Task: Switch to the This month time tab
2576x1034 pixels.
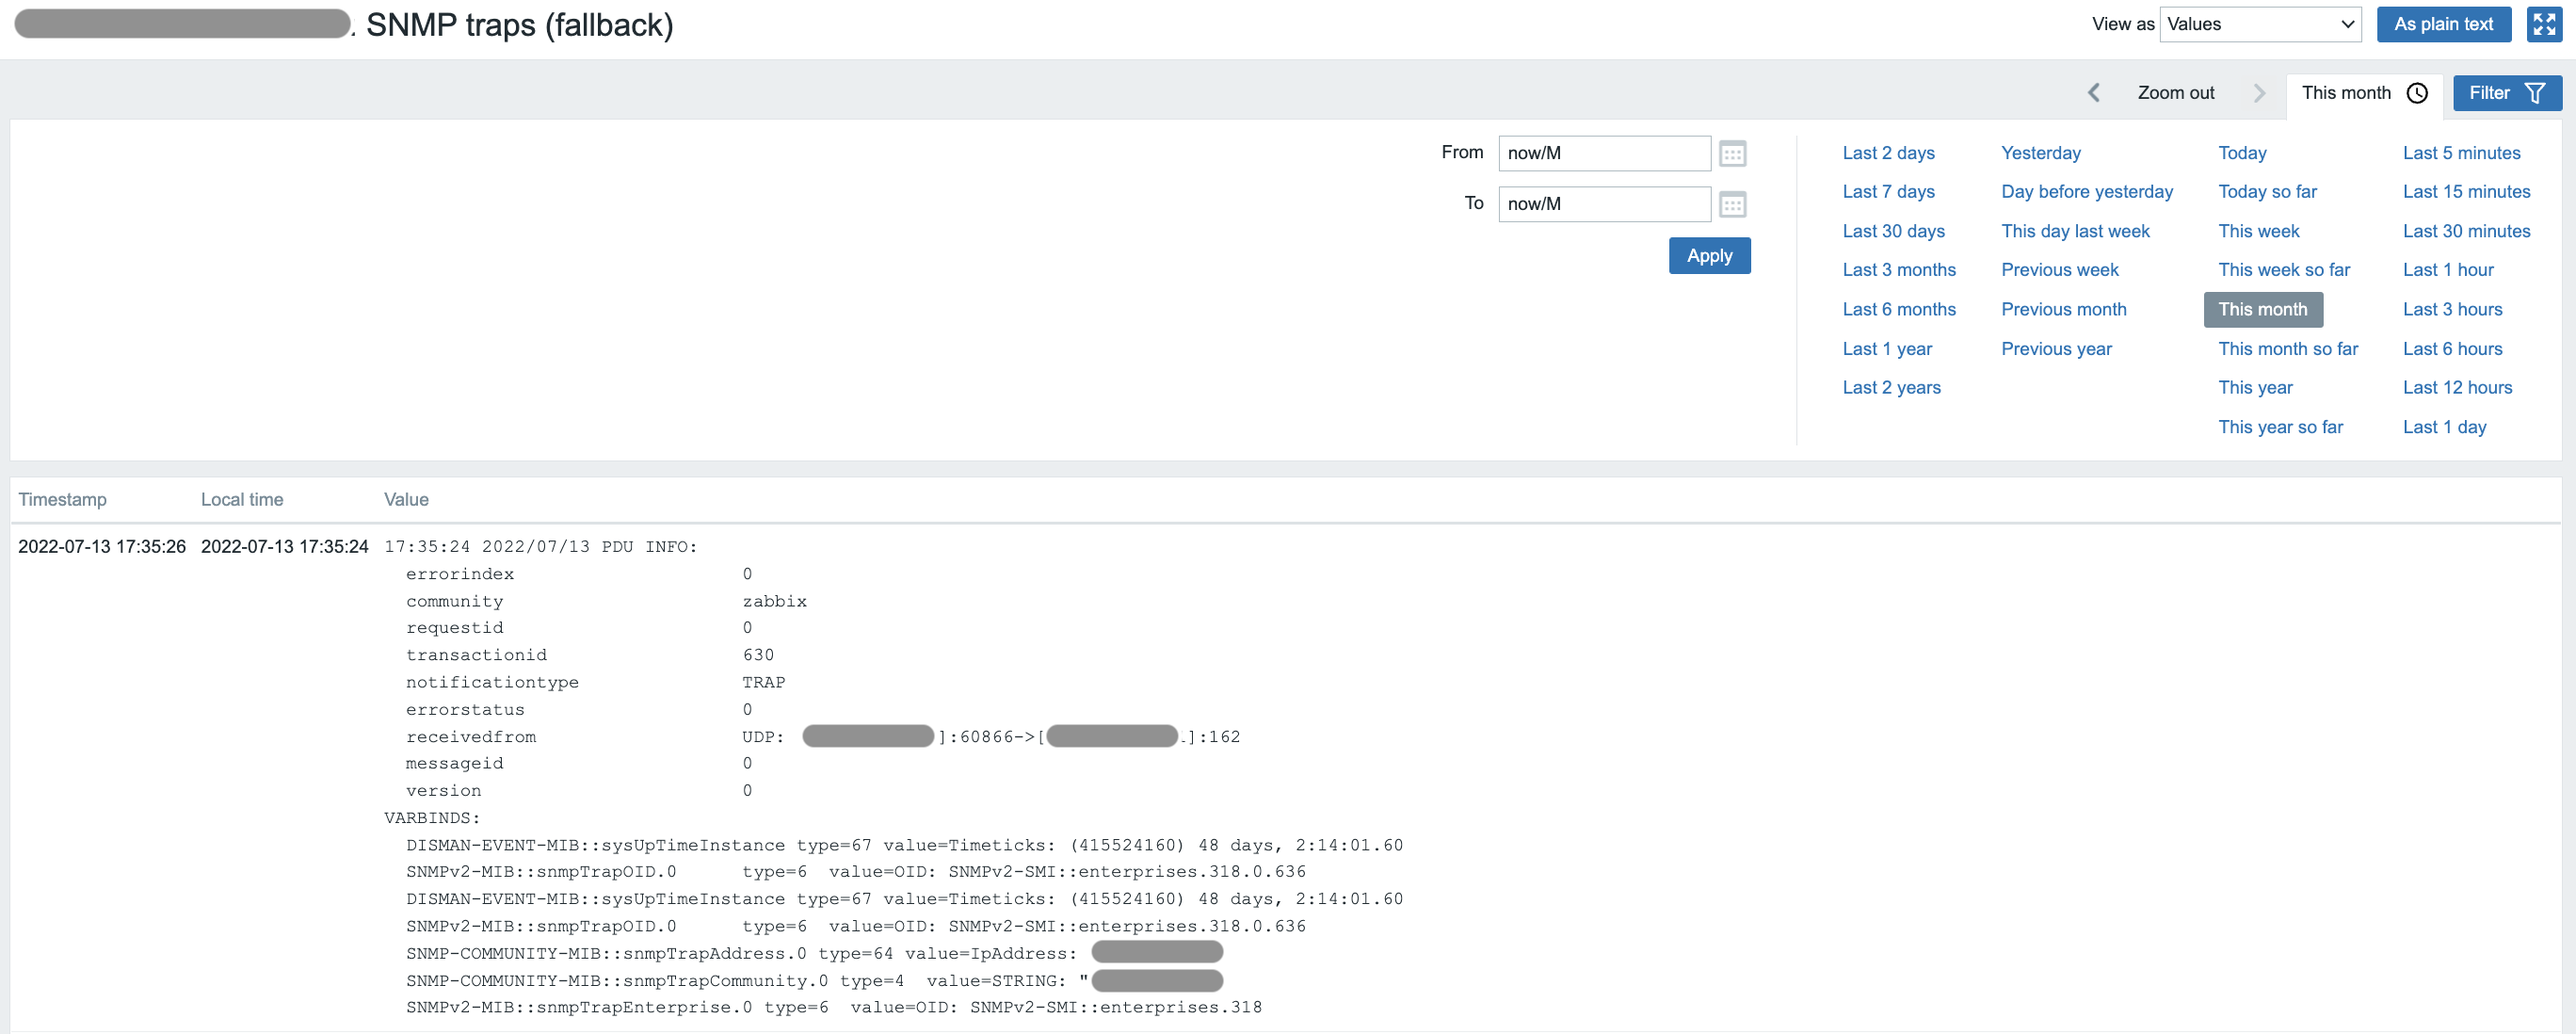Action: click(x=2346, y=93)
